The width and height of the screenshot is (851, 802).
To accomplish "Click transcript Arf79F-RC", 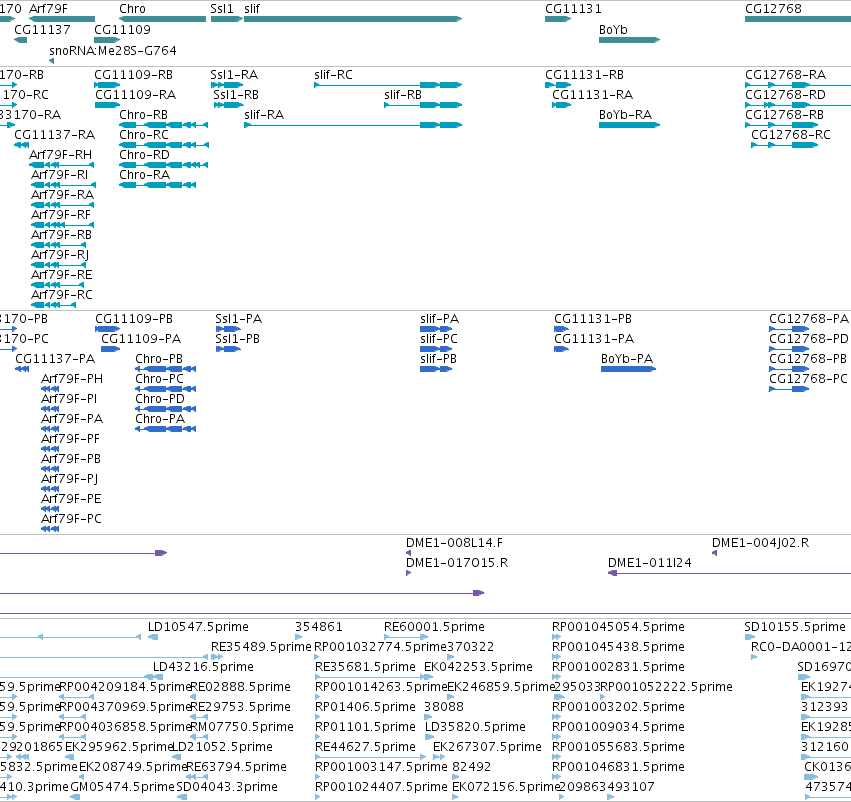I will (62, 295).
